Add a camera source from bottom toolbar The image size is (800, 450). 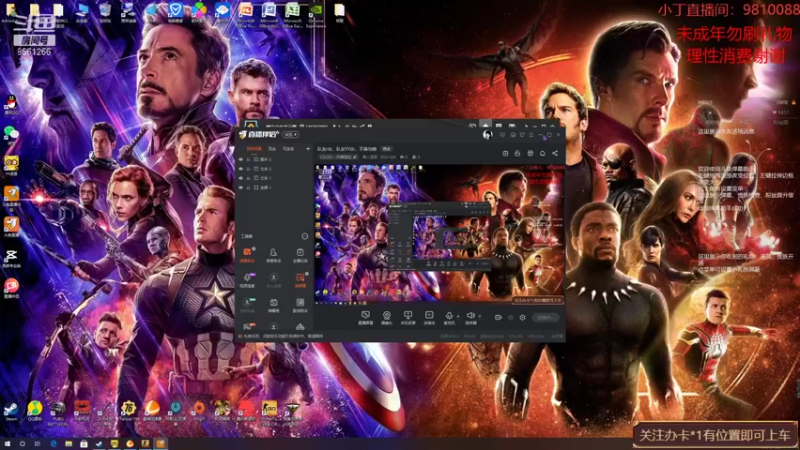click(387, 317)
